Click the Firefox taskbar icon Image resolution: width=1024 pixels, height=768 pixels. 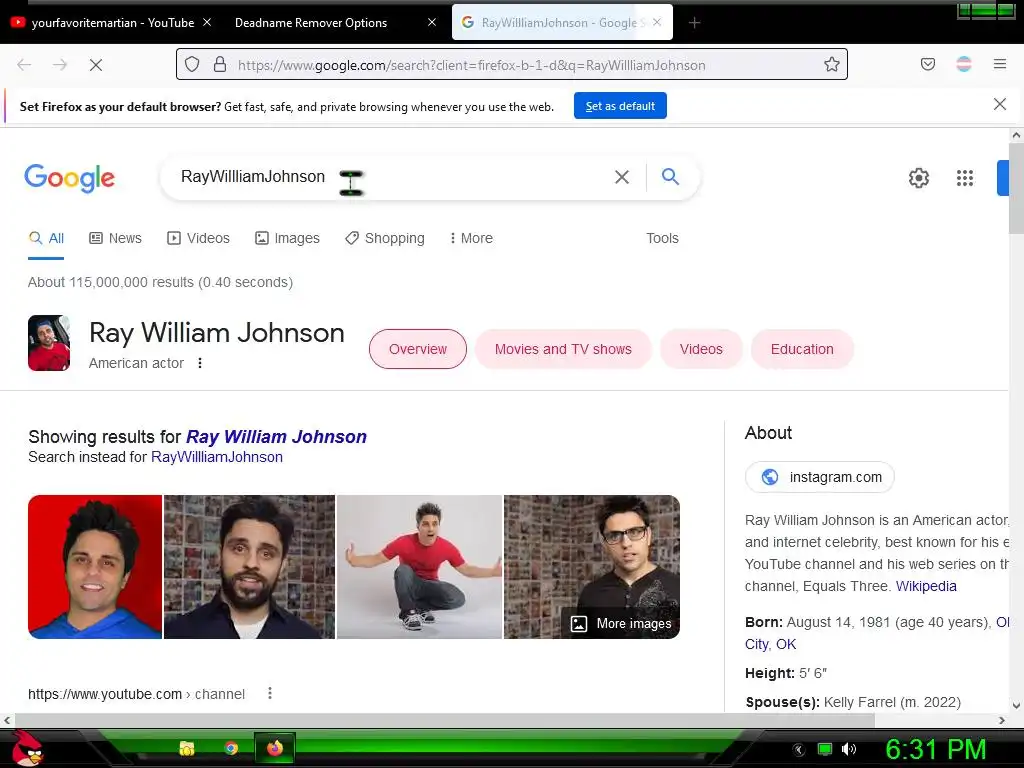click(x=275, y=748)
